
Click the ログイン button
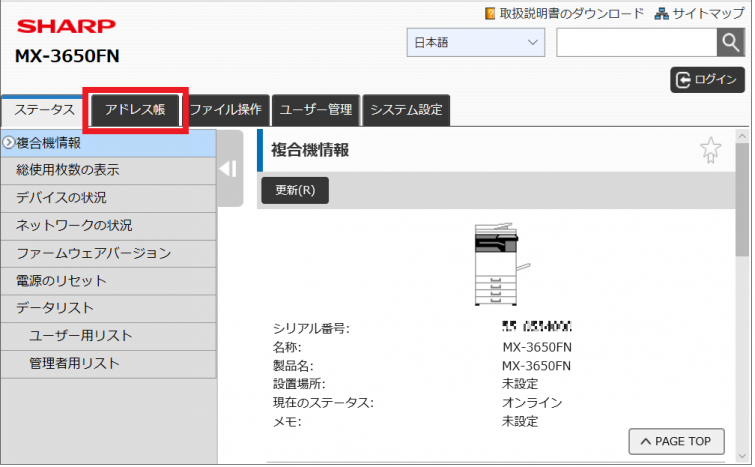707,79
